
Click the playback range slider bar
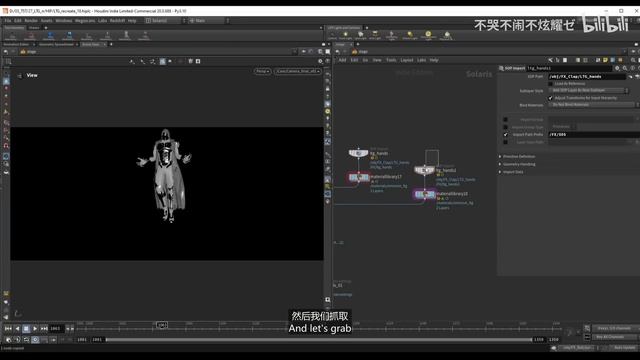coord(319,340)
